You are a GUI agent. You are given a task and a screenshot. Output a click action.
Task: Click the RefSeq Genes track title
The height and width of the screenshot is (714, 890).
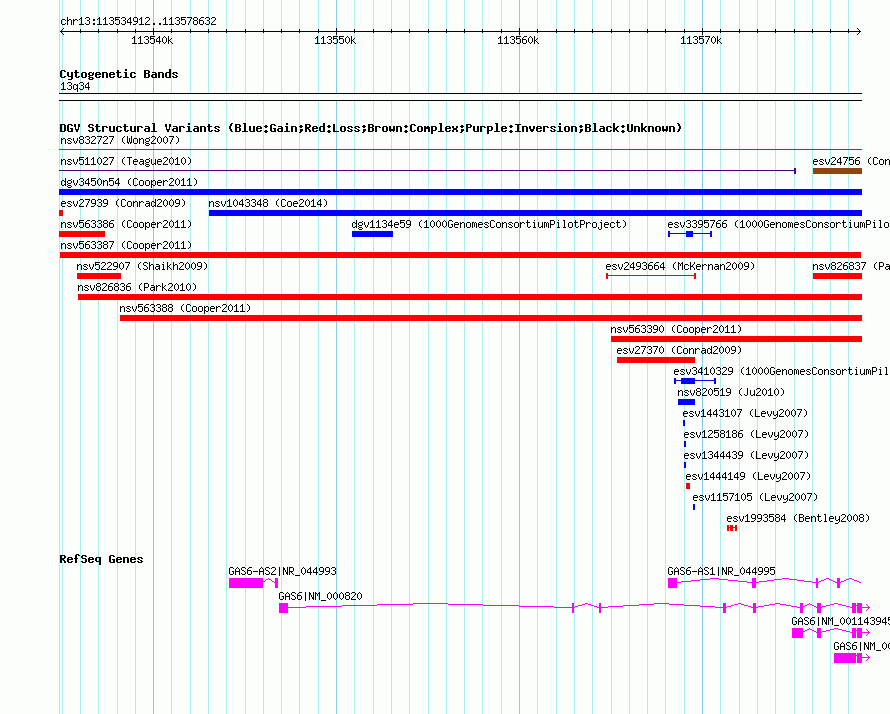tap(101, 559)
